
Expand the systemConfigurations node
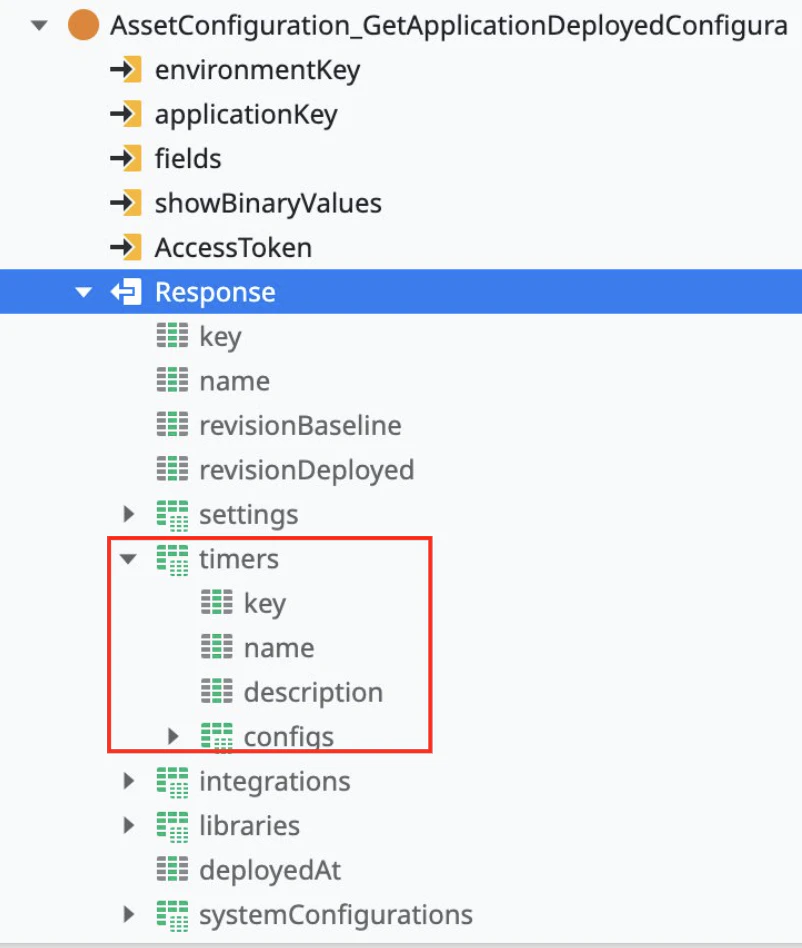pyautogui.click(x=129, y=914)
